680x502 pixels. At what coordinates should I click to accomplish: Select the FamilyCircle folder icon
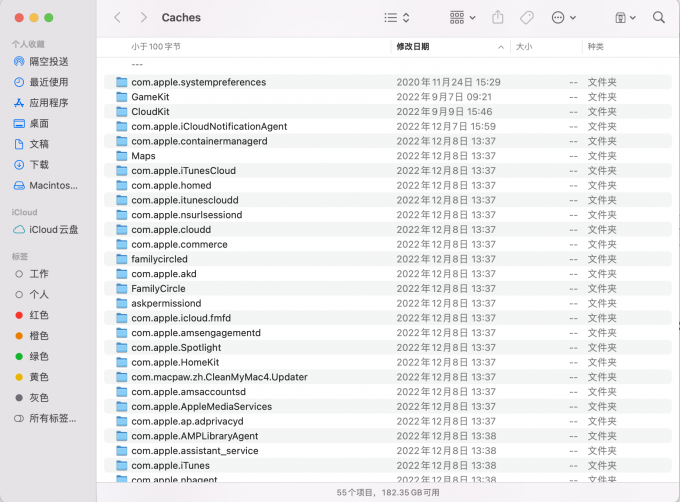122,288
